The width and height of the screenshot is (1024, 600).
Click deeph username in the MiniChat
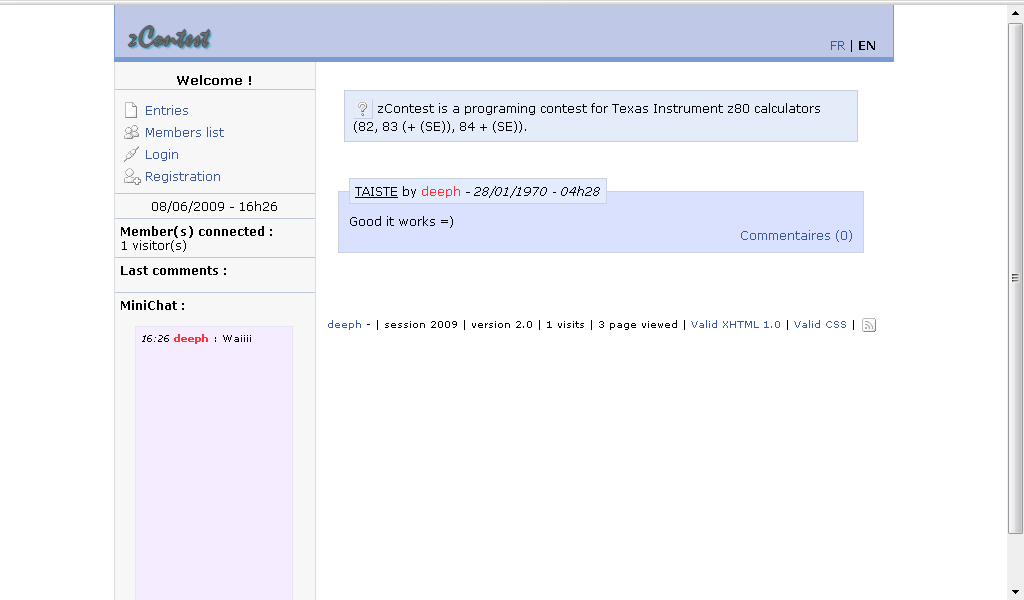(191, 338)
